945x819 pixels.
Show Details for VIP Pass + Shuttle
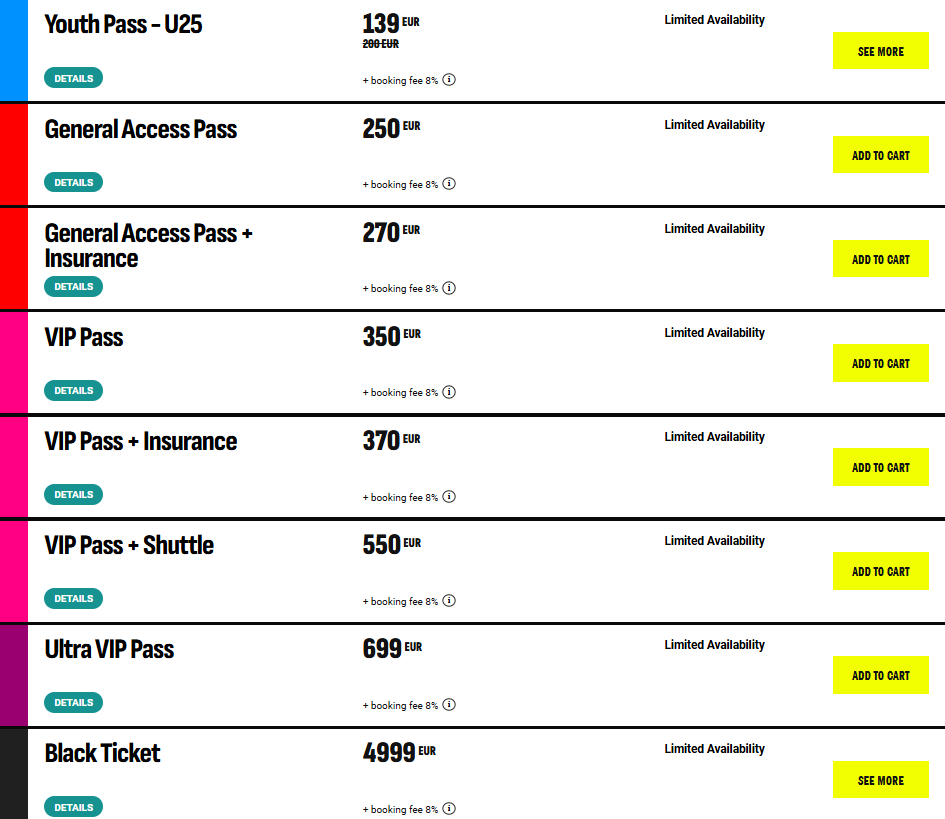74,598
